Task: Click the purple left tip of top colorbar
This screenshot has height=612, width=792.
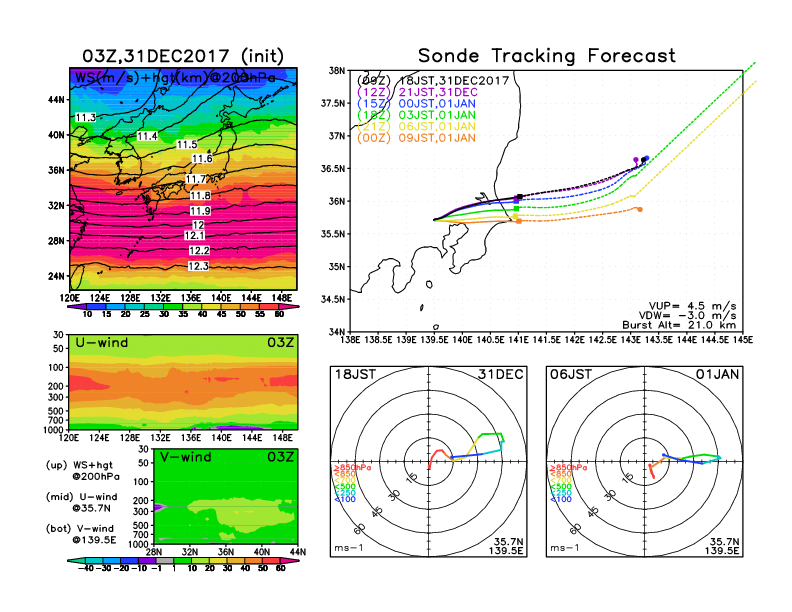Action: pos(75,307)
